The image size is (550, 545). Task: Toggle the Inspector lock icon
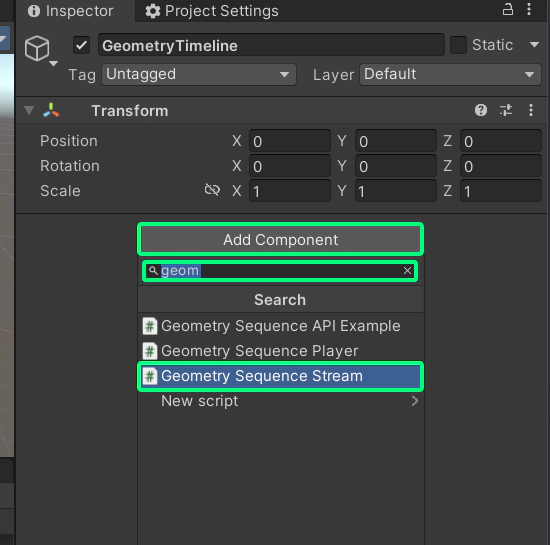click(x=507, y=9)
